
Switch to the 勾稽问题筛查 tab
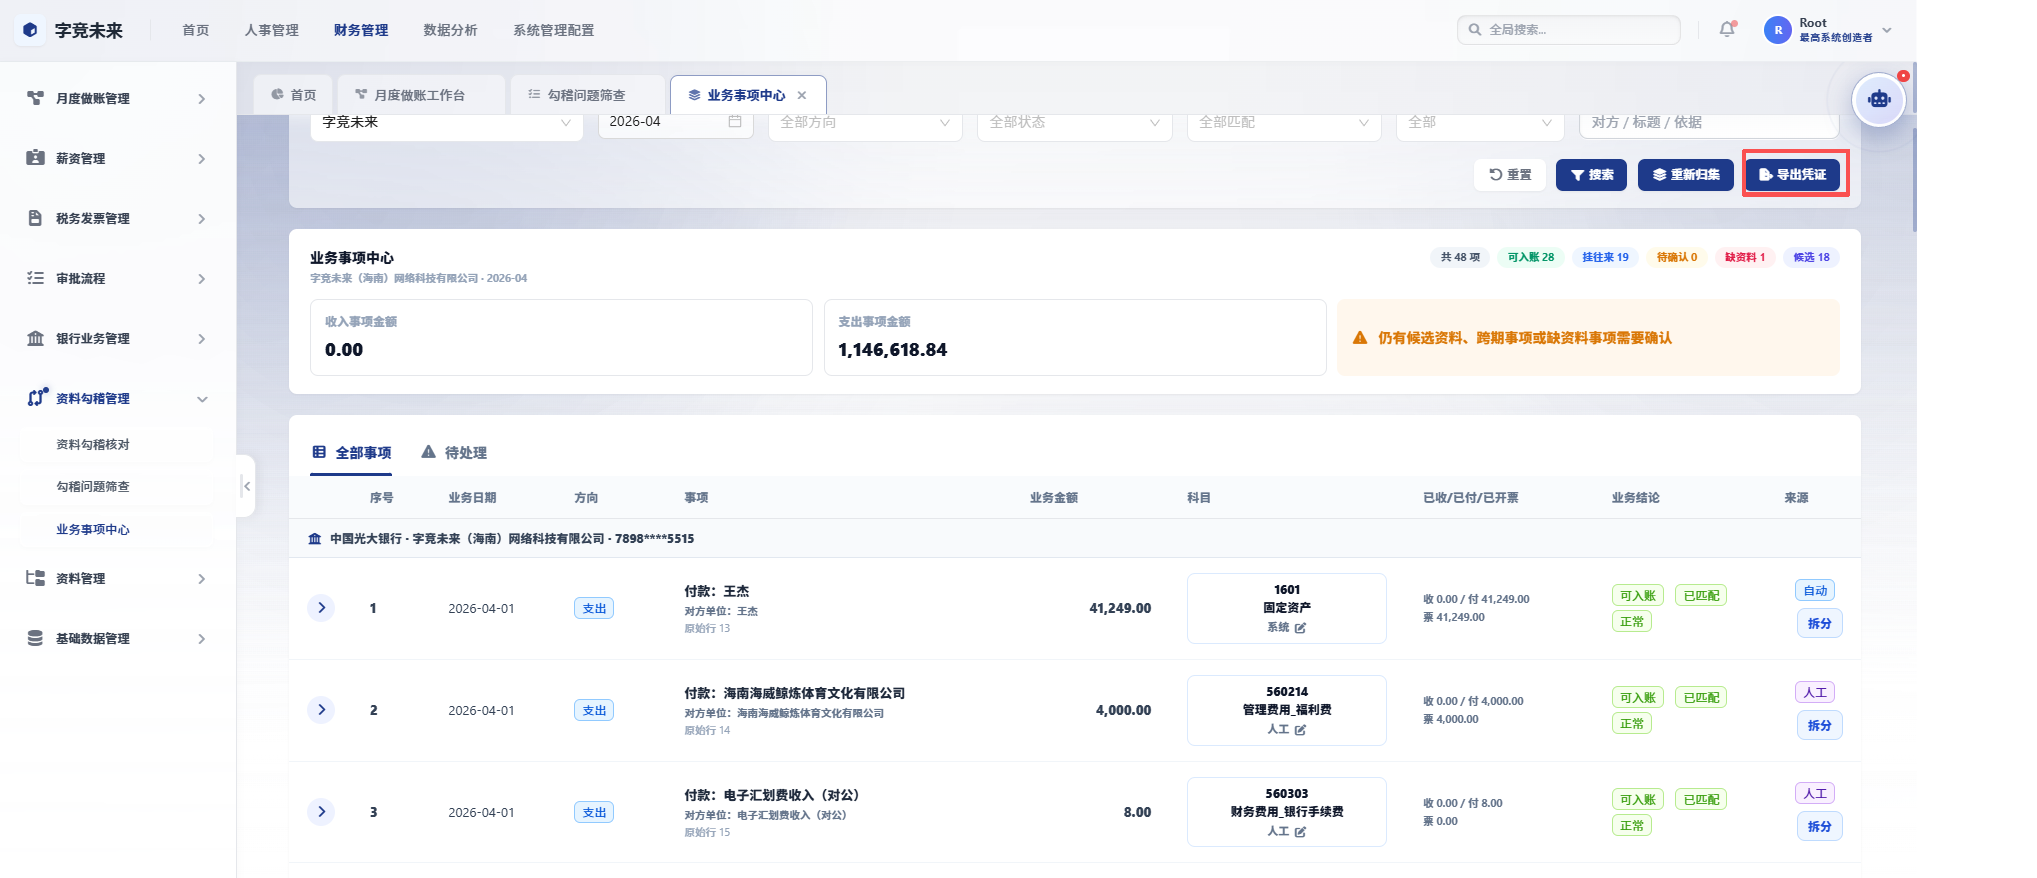[587, 95]
